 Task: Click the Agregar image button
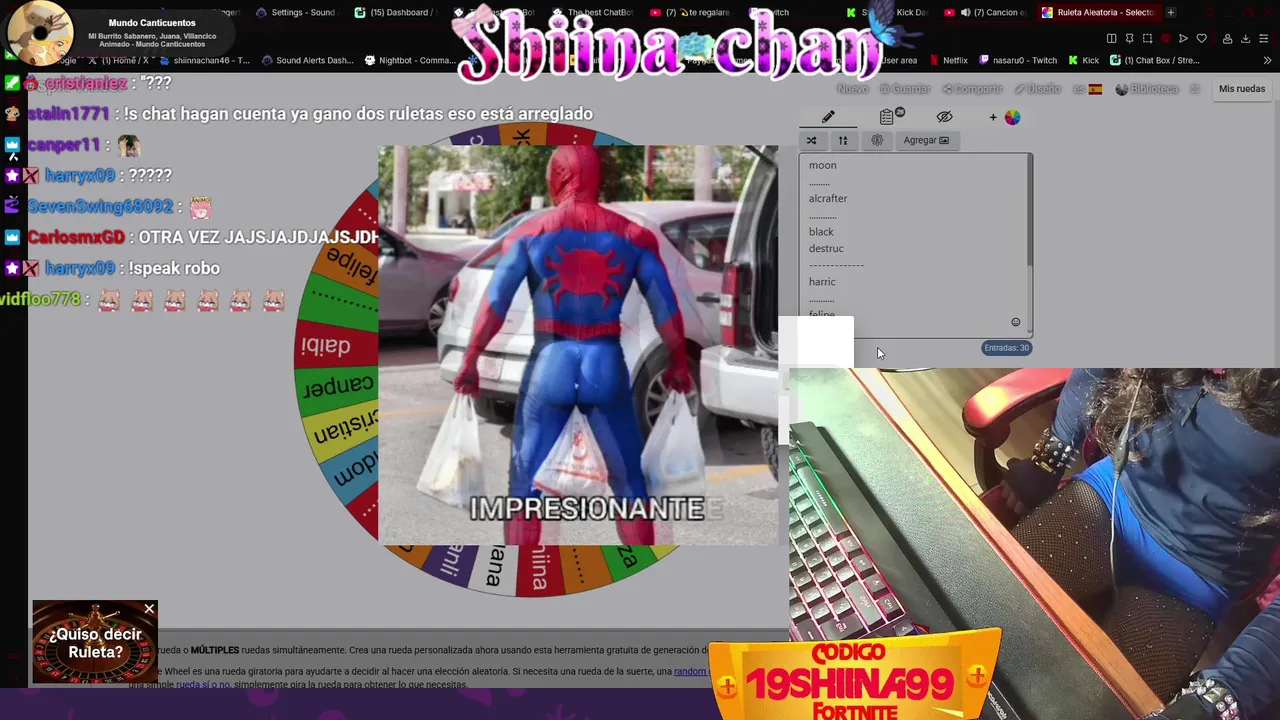point(926,140)
